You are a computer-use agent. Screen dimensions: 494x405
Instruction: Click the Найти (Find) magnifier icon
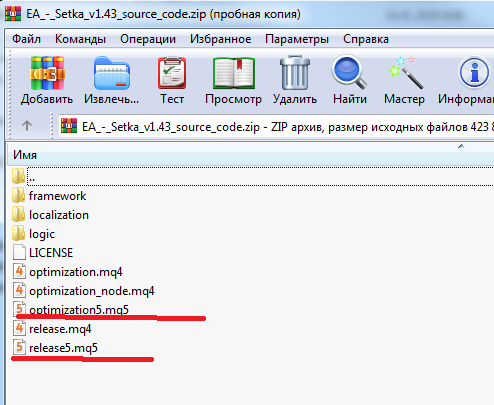349,72
